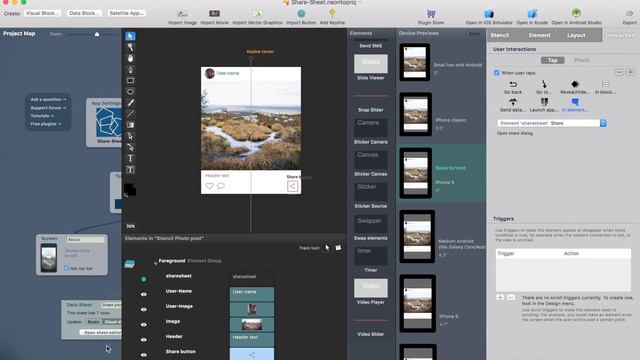Viewport: 640px width, 360px height.
Task: Click the icon right of Track tool pointer
Action: click(338, 248)
